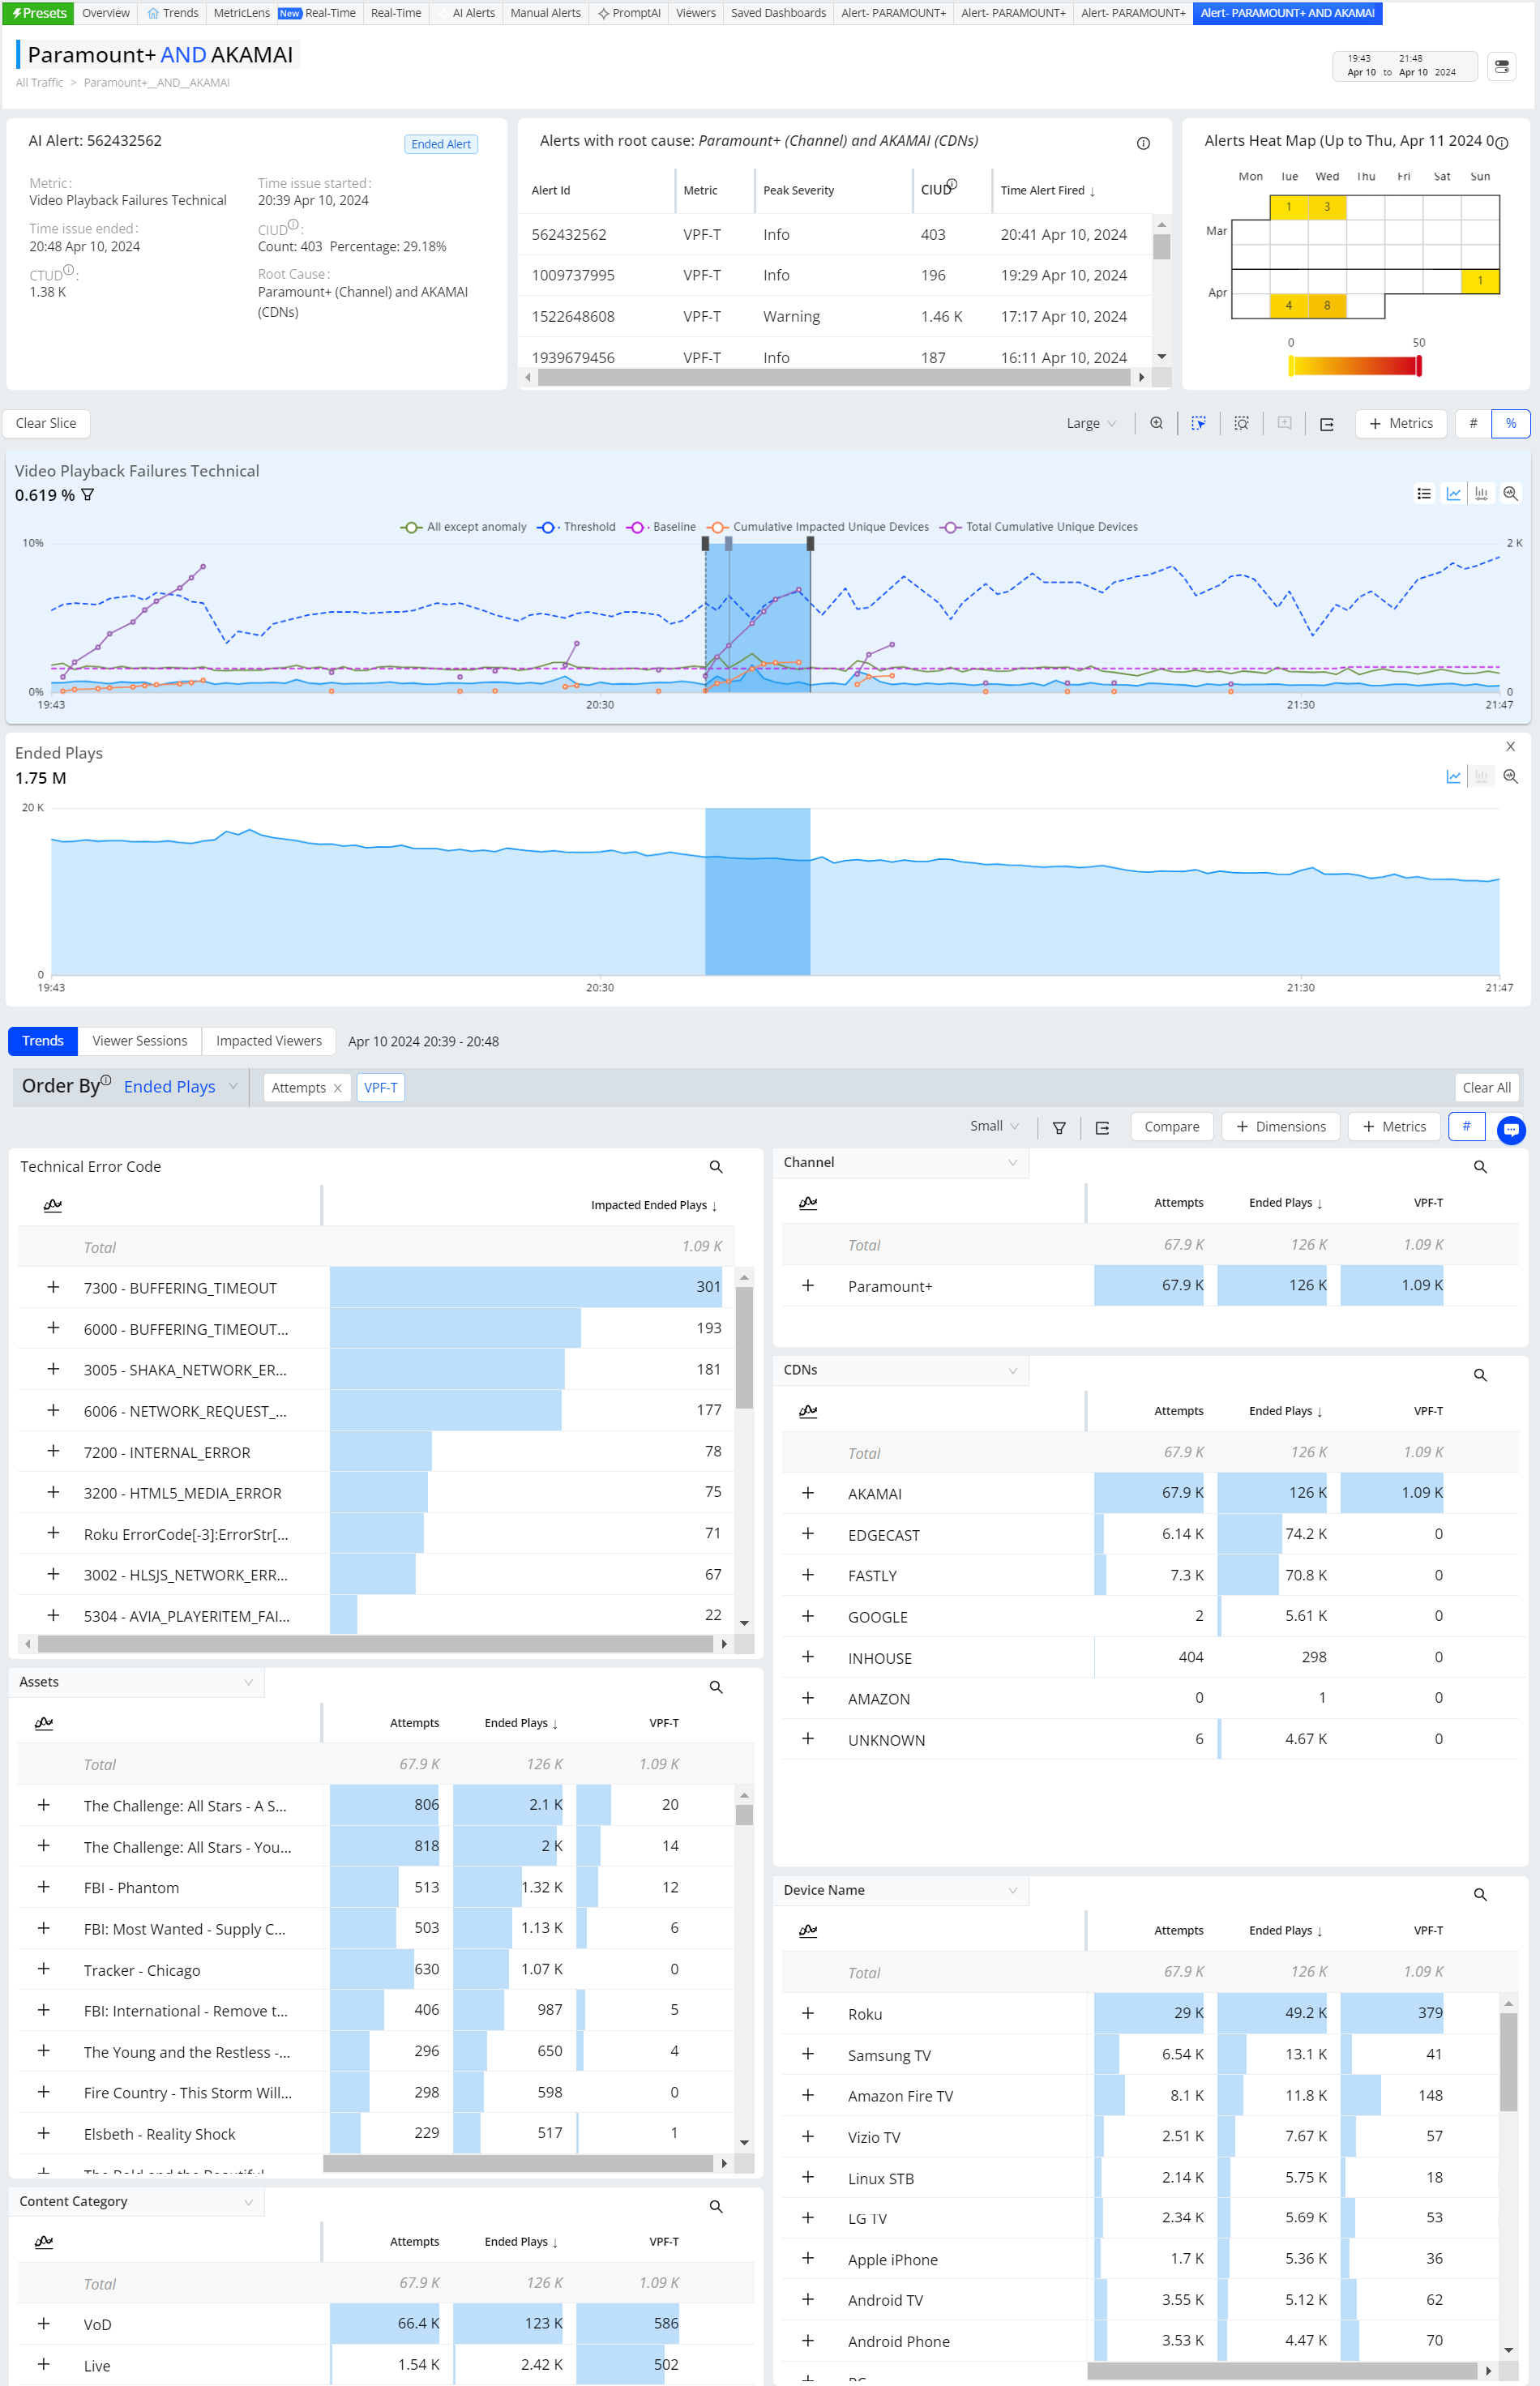The image size is (1540, 2386).
Task: Click the info icon in alerts table header
Action: pyautogui.click(x=1143, y=143)
